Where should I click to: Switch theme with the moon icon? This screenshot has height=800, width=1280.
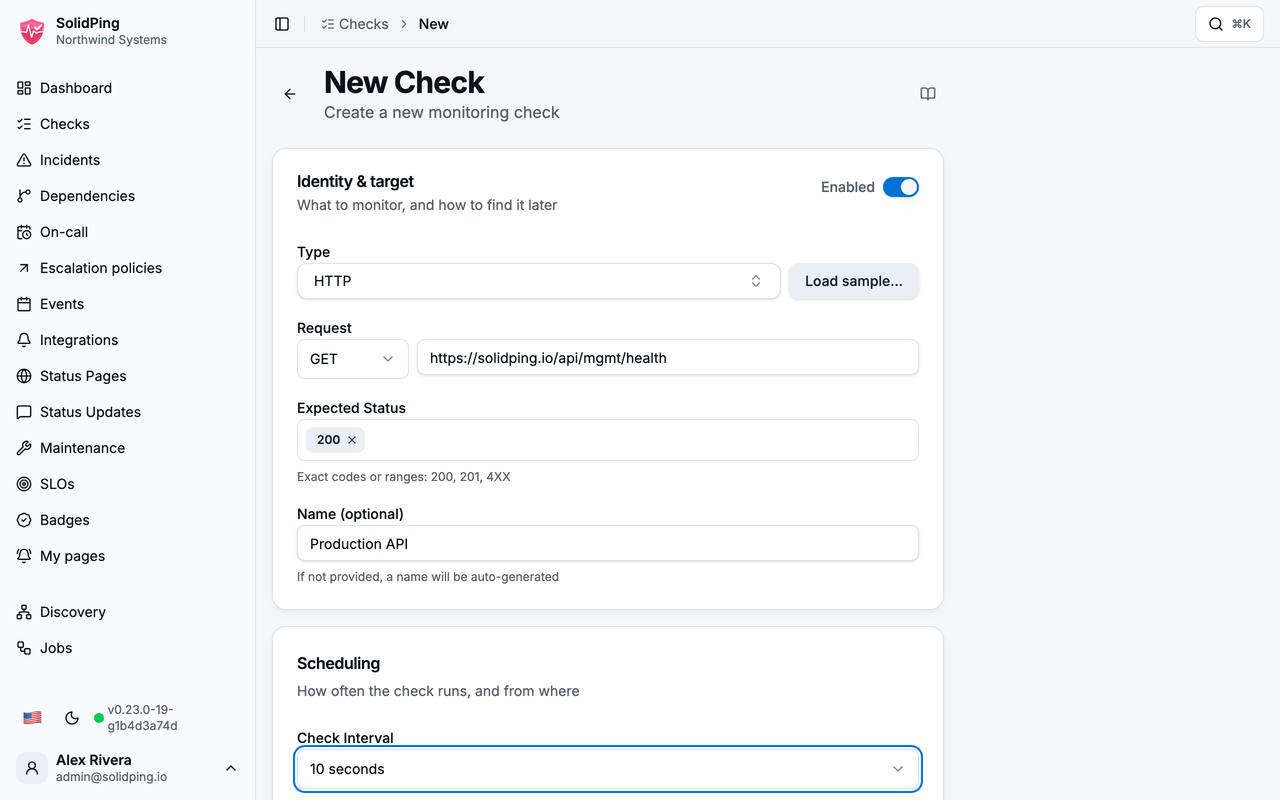(72, 718)
